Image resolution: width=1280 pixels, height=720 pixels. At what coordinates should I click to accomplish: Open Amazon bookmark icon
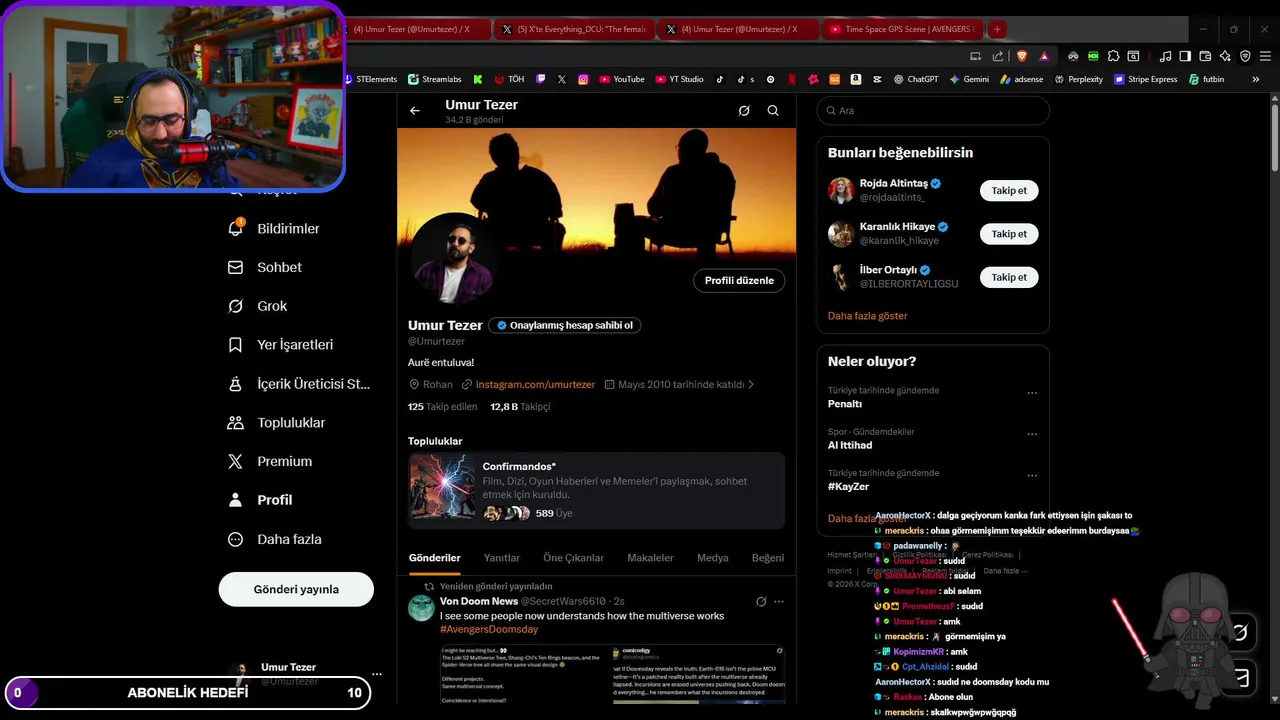point(856,79)
